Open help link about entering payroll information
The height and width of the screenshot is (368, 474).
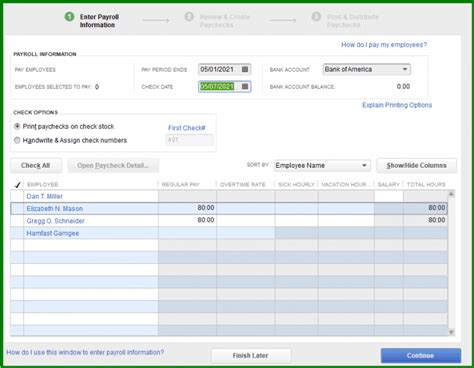[x=85, y=352]
